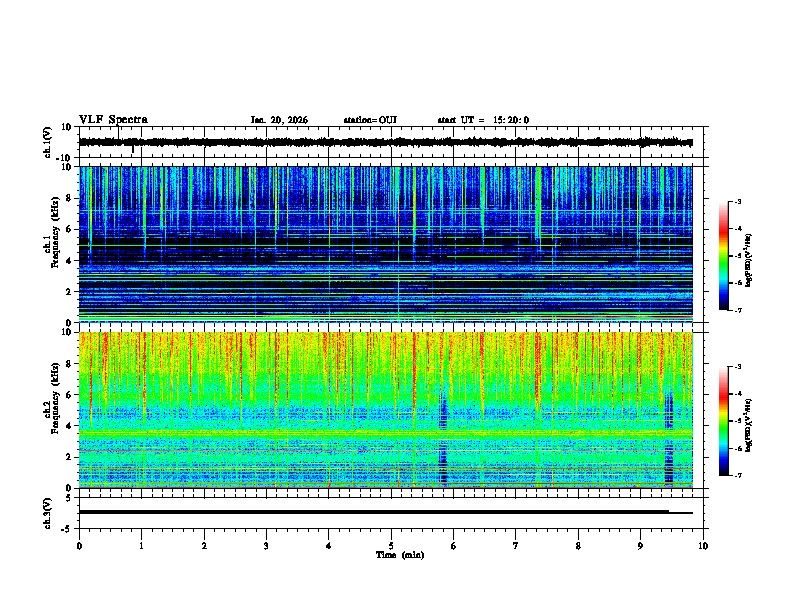Click time axis tick label "8"
The width and height of the screenshot is (792, 612).
click(x=578, y=546)
